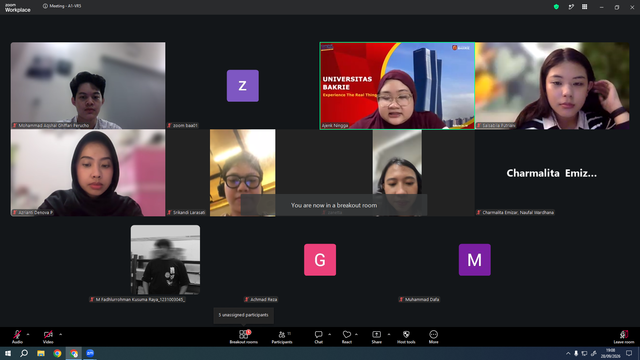Open the Windows Start menu
Screen dimensions: 640x360
click(x=8, y=353)
